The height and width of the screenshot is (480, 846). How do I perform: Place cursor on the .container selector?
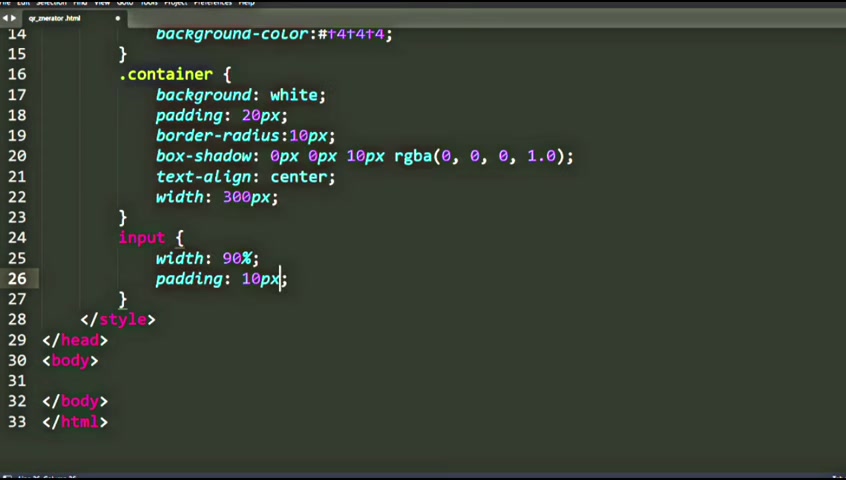166,74
